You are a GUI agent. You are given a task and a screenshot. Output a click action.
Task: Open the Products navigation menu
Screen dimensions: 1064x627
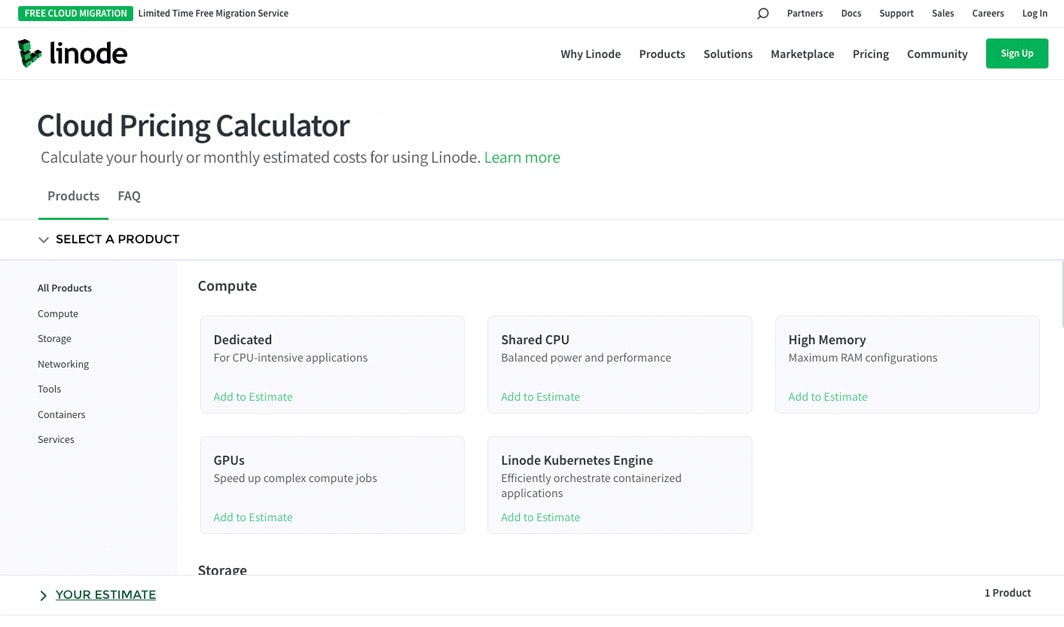tap(662, 54)
